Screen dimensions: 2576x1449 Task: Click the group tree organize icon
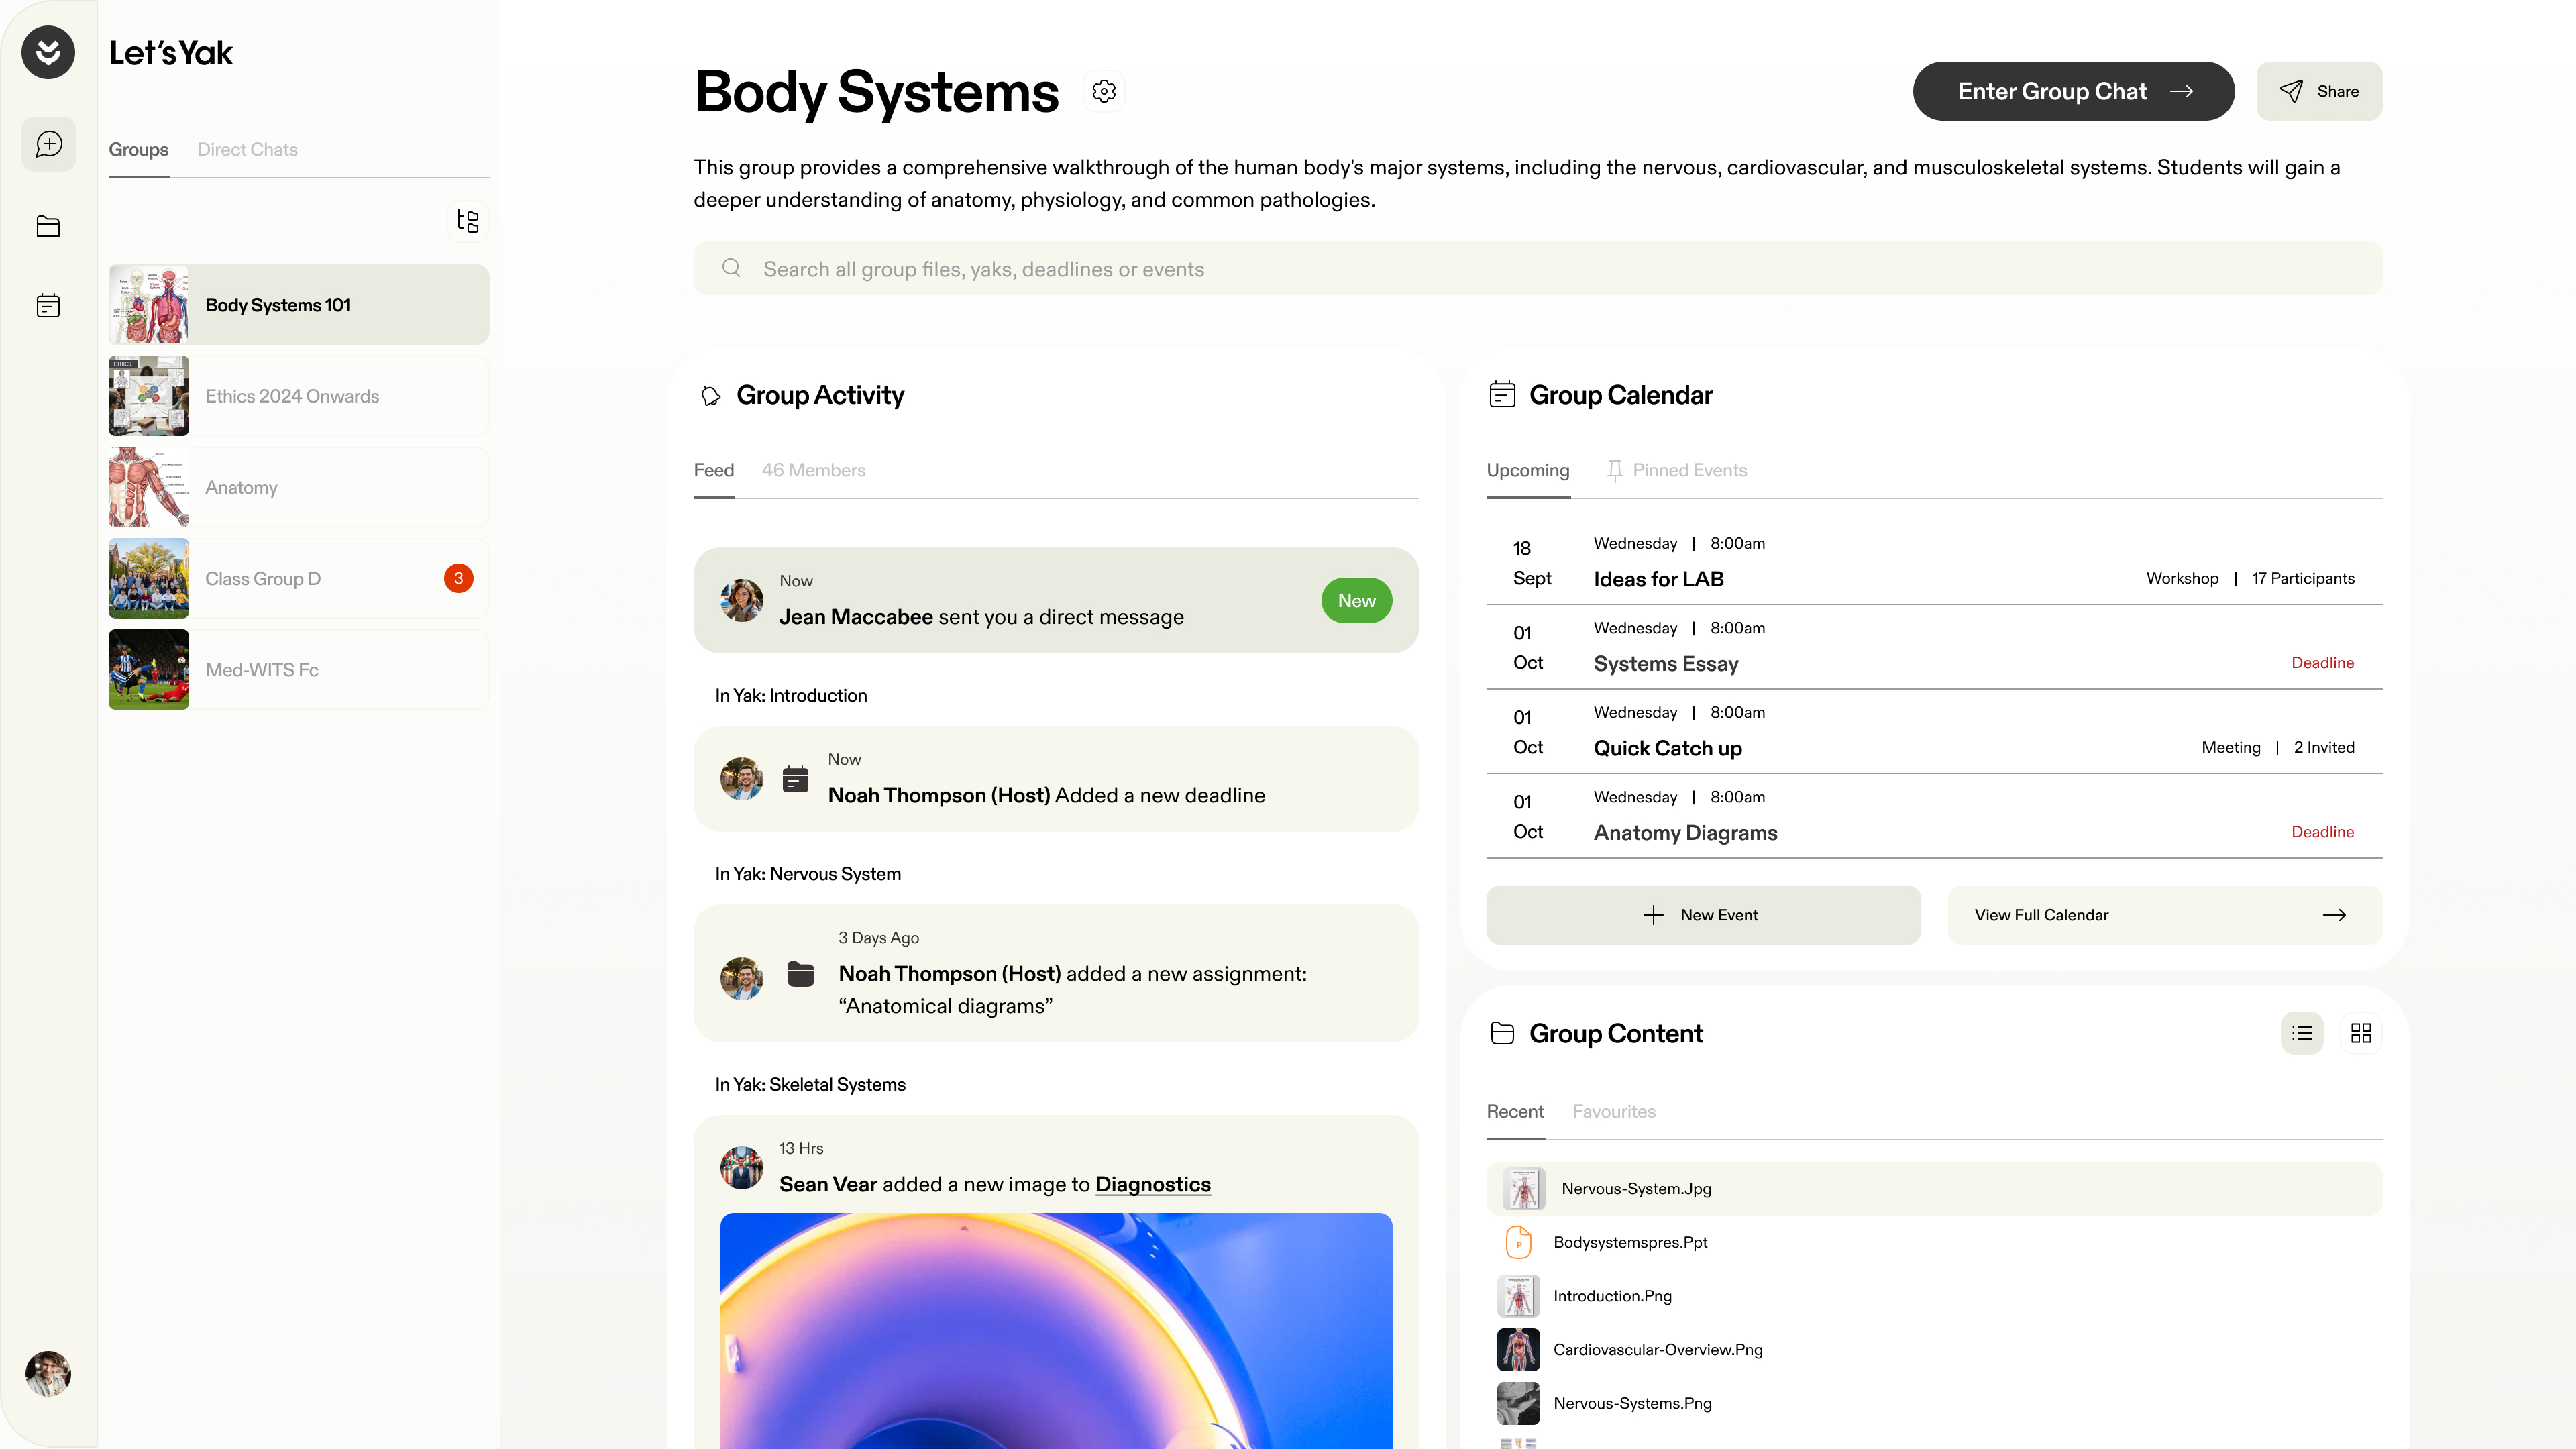click(x=467, y=221)
